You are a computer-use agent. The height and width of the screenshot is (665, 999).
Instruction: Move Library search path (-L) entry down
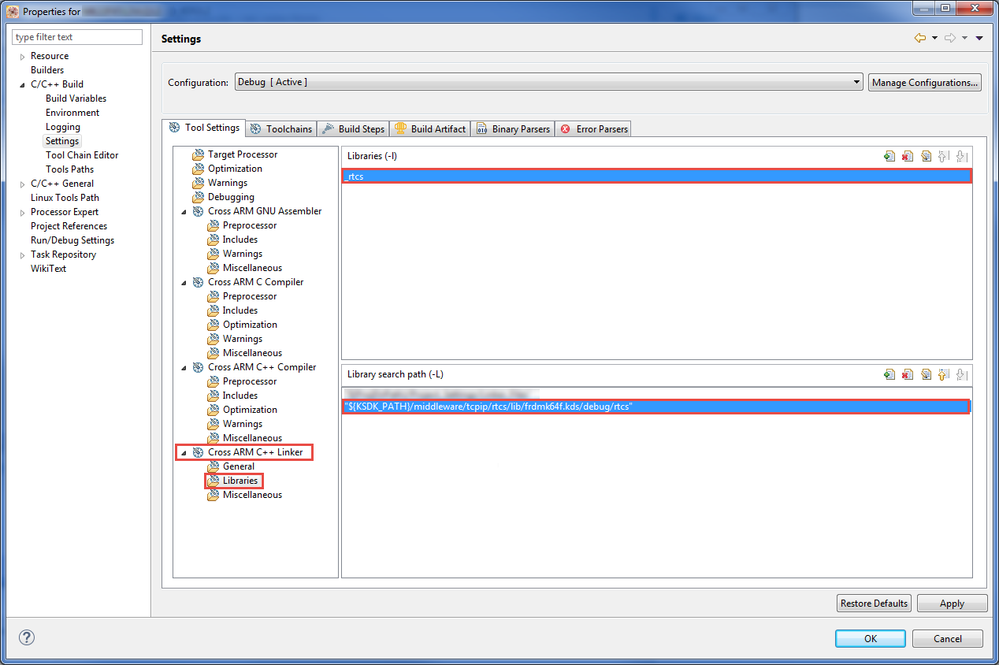(962, 375)
